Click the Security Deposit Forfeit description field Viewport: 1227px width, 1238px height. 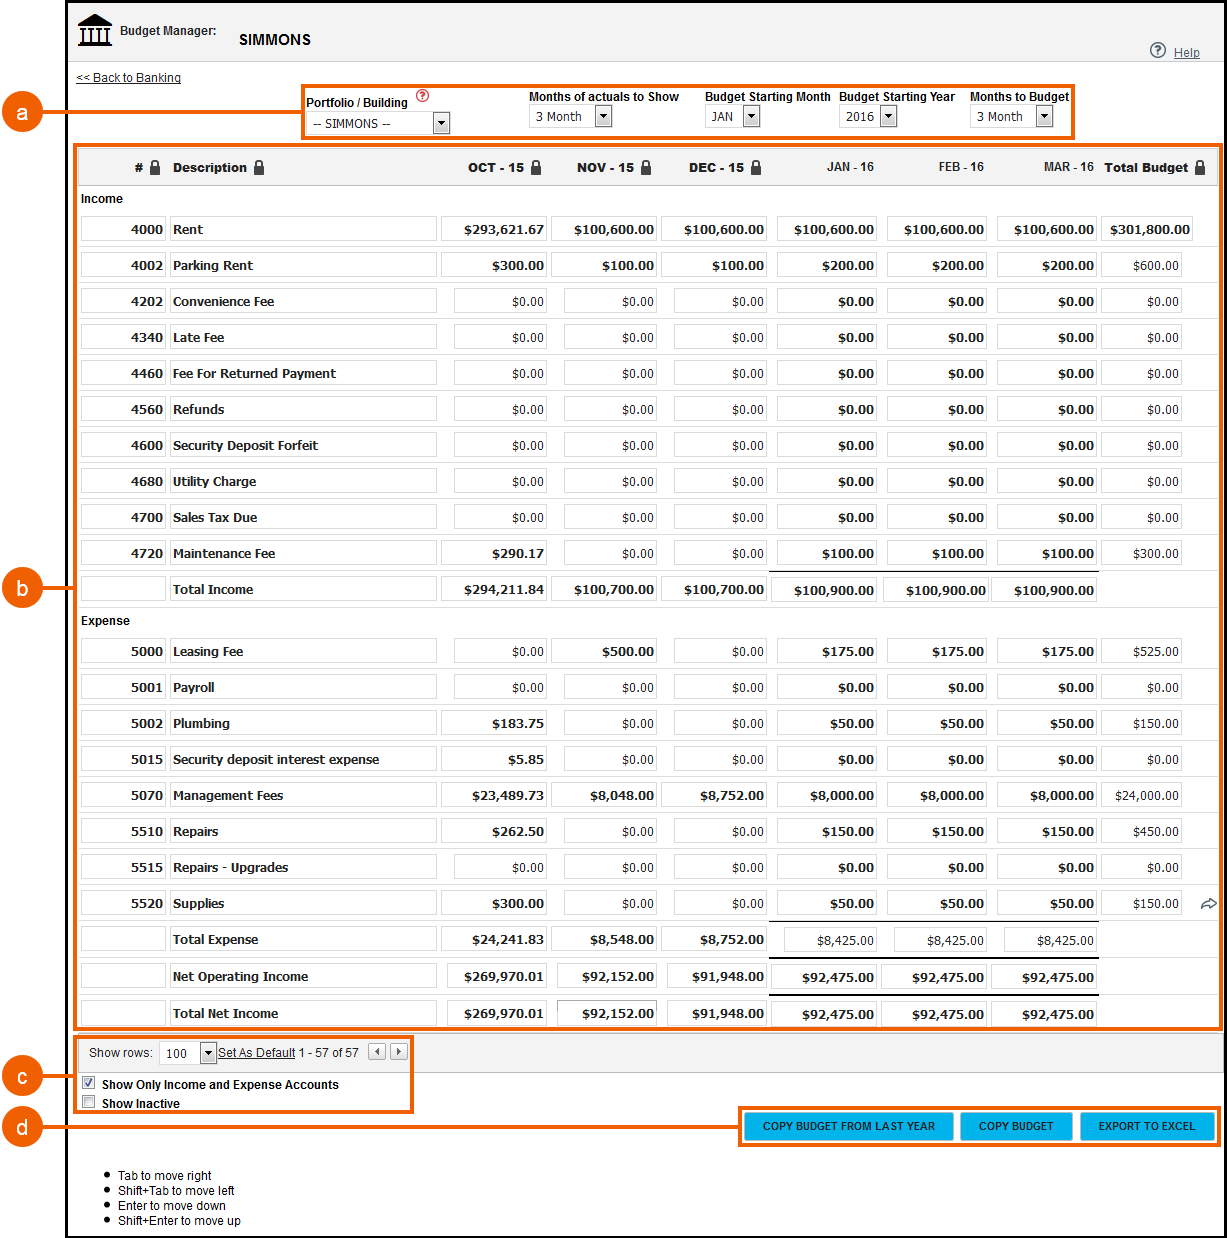click(x=303, y=446)
